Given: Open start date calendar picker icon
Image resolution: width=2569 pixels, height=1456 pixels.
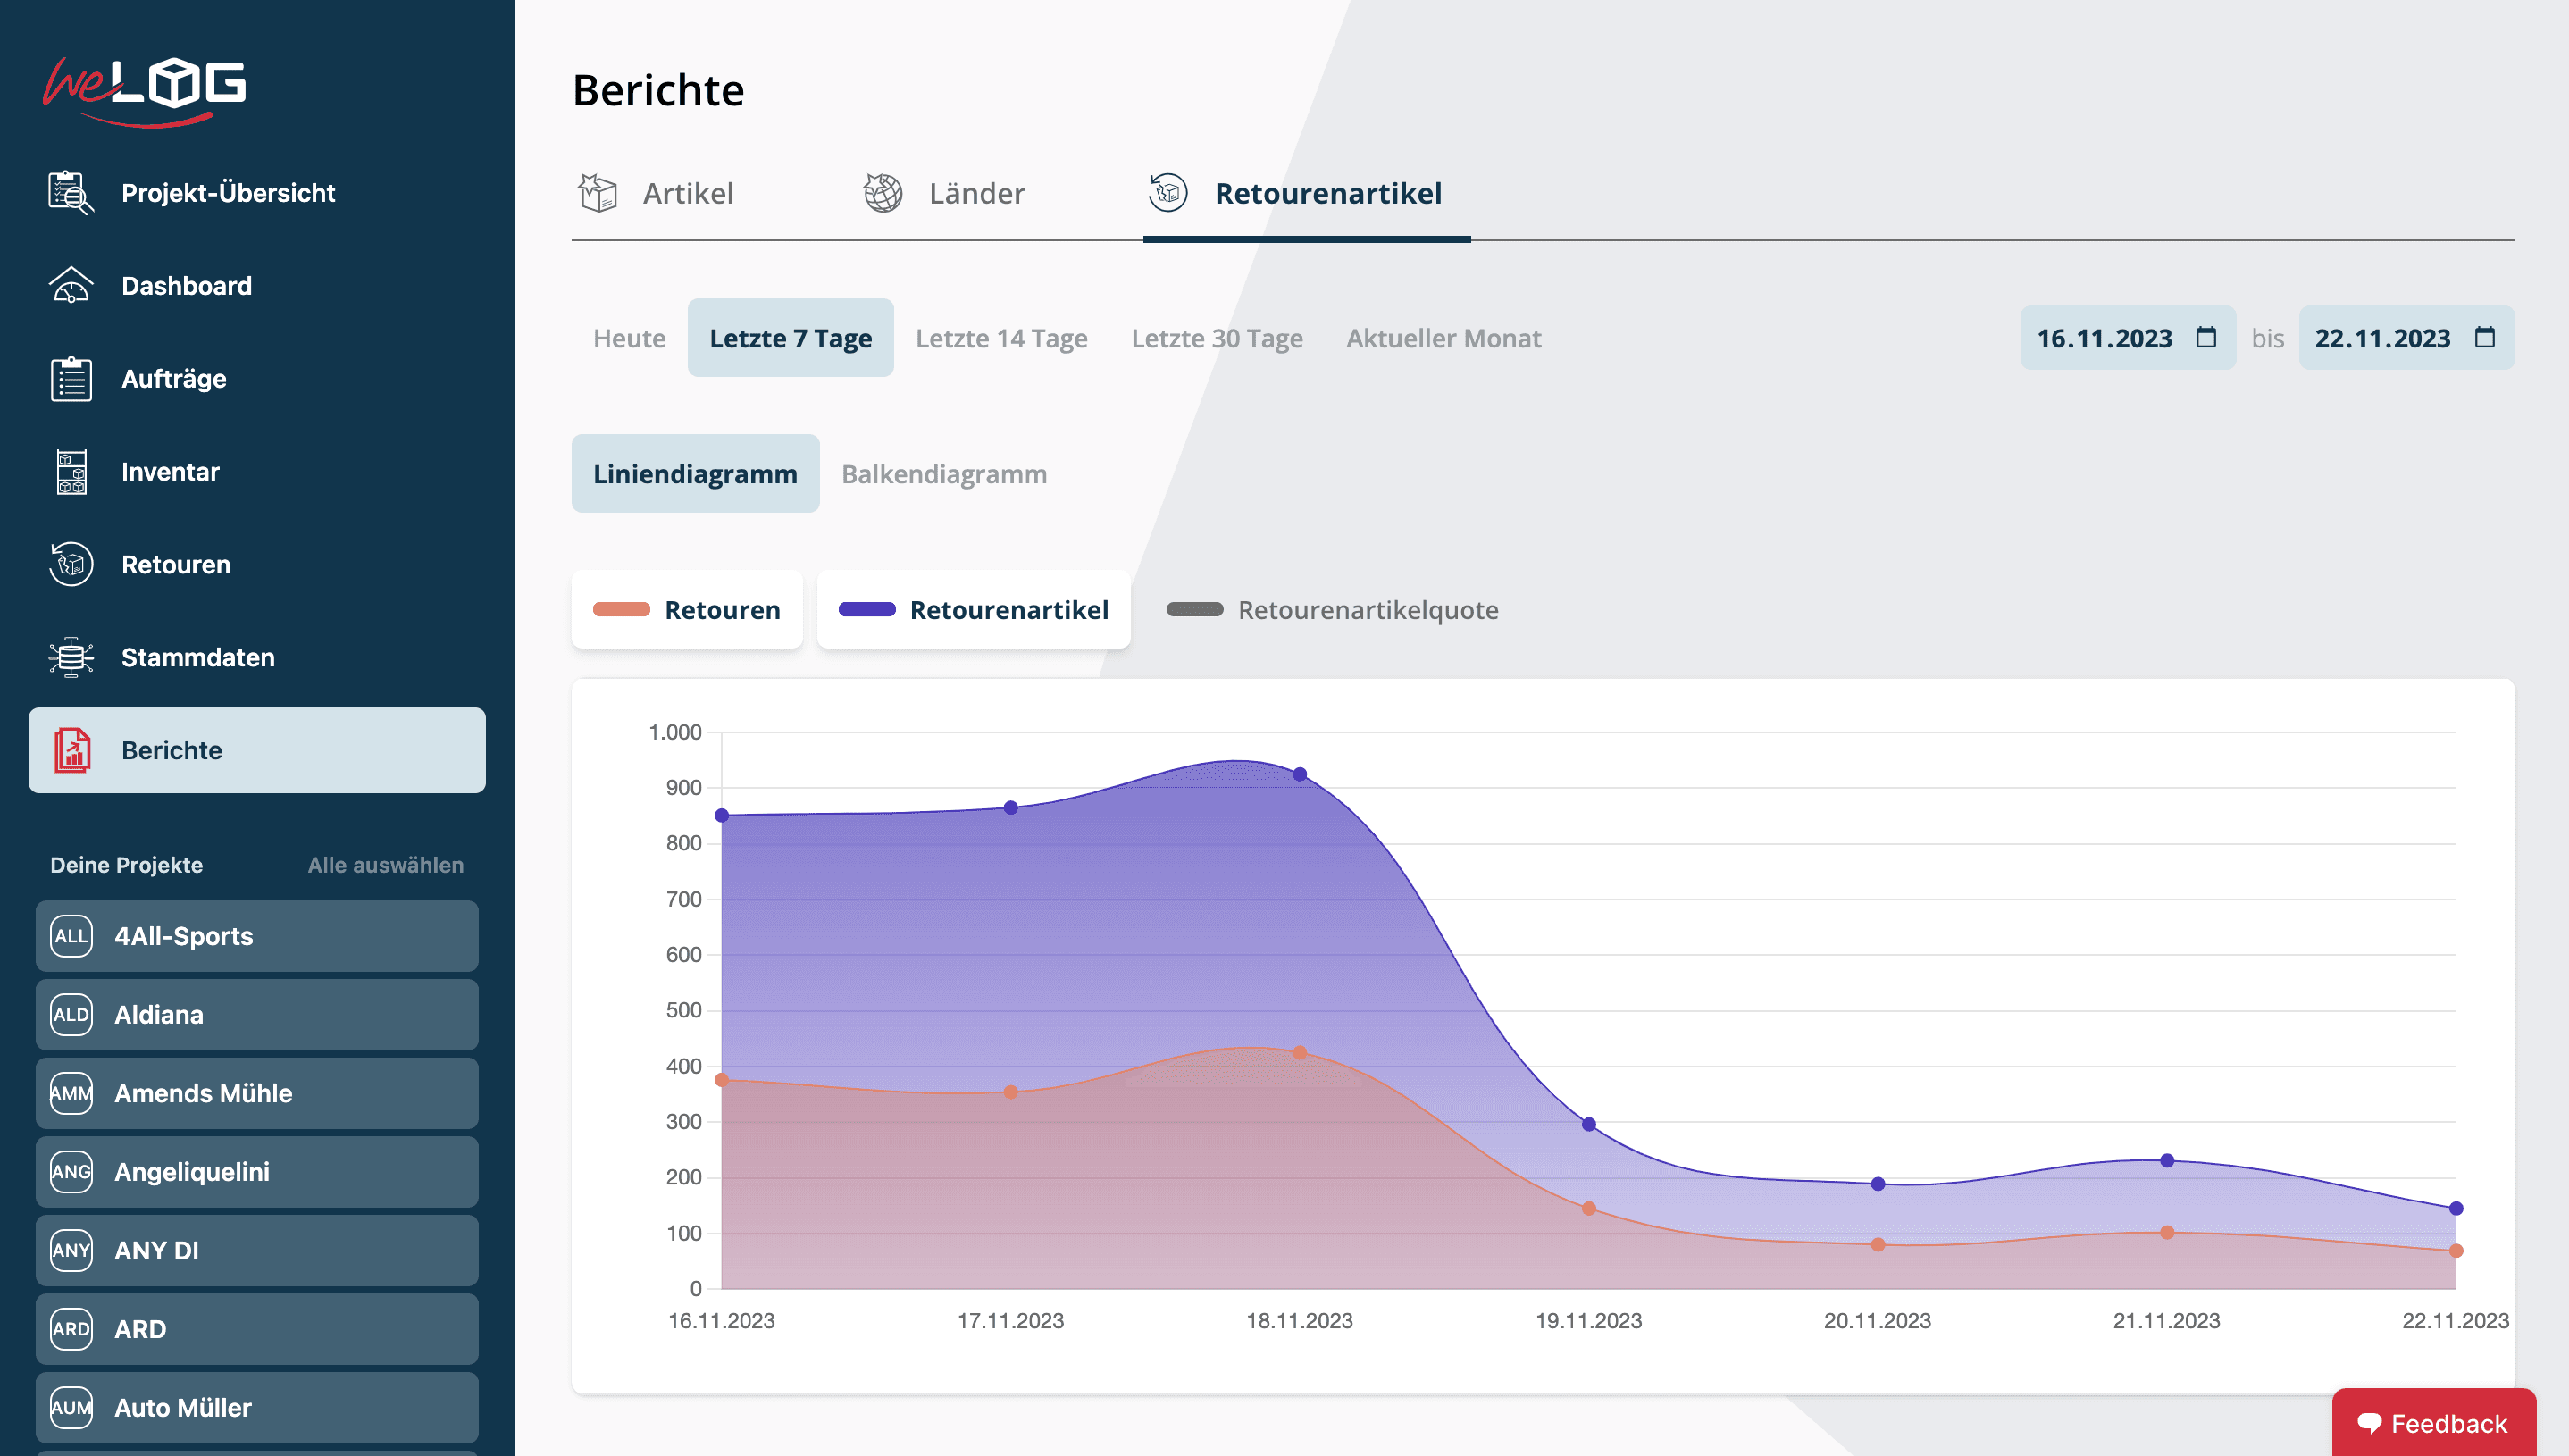Looking at the screenshot, I should tap(2205, 338).
